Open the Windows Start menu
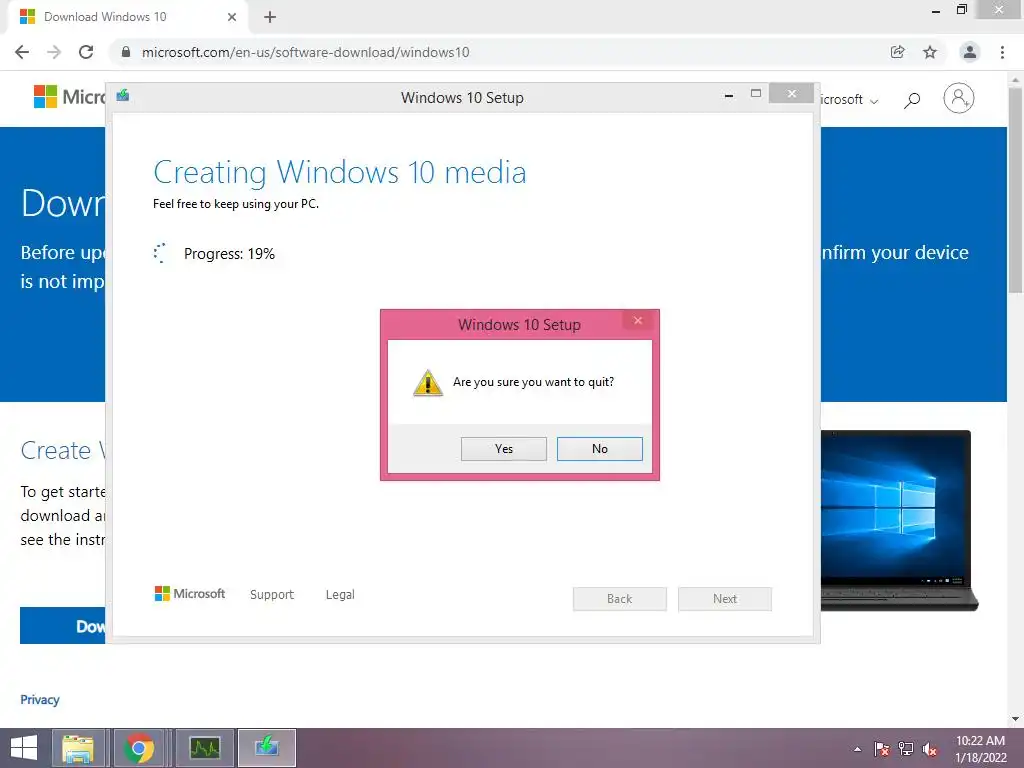 click(24, 748)
